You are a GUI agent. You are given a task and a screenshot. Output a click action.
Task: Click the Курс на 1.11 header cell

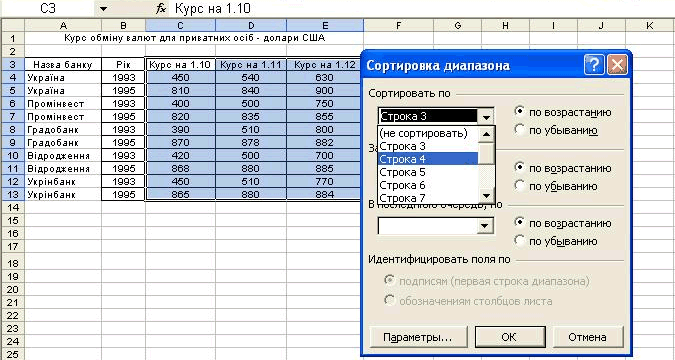point(251,65)
